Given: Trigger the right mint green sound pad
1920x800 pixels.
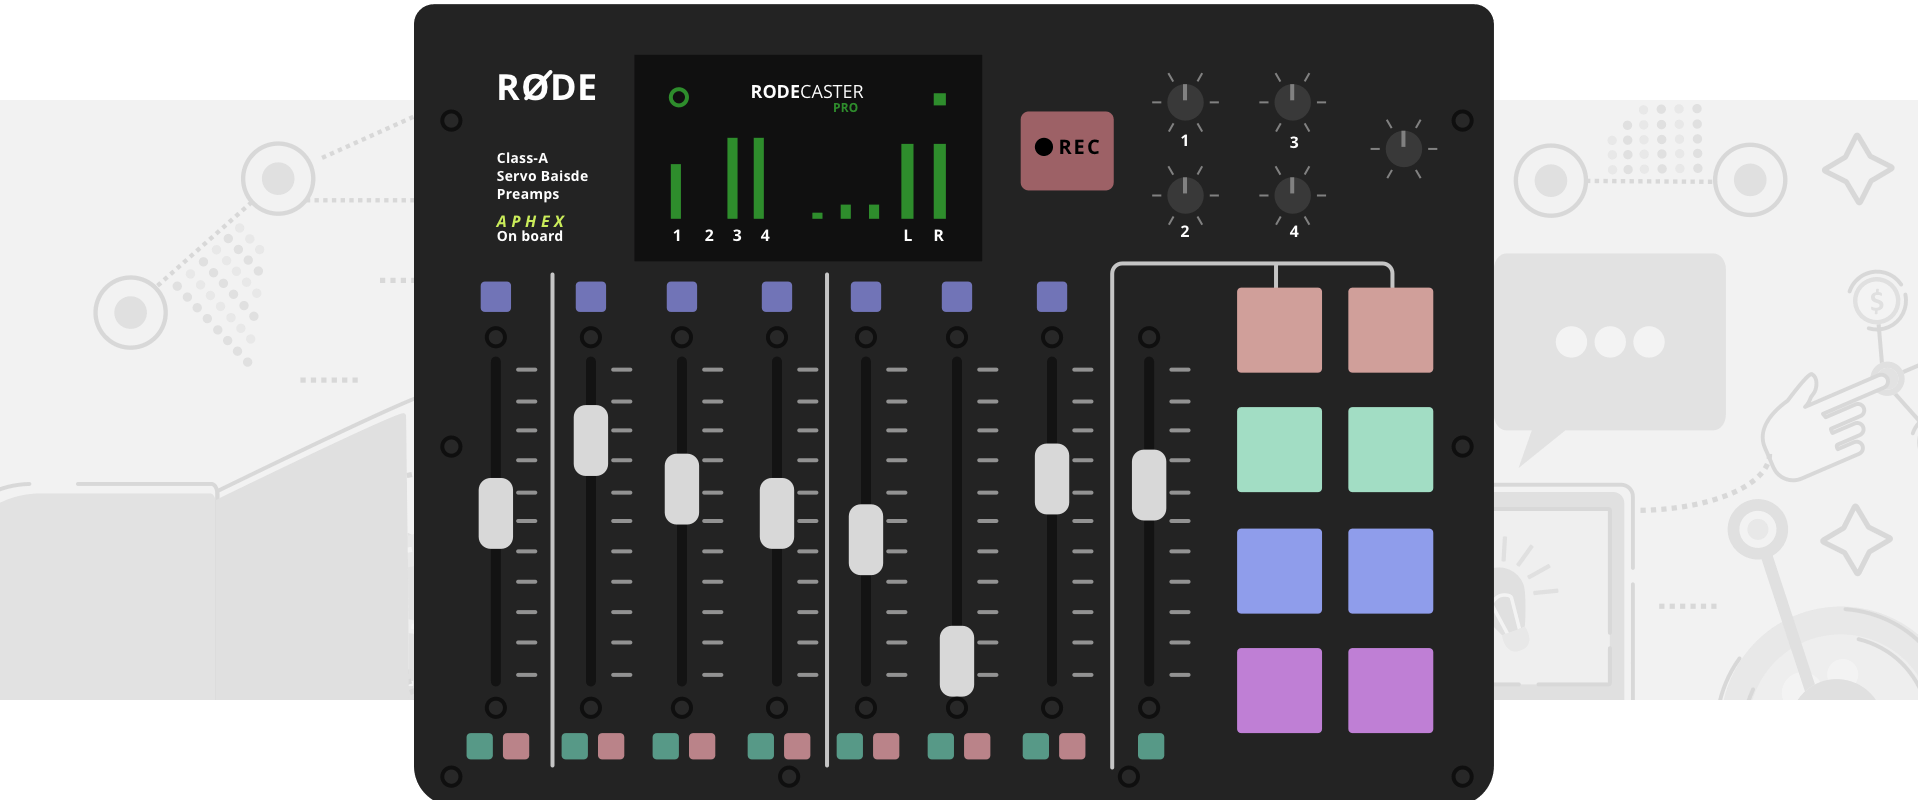Looking at the screenshot, I should coord(1390,449).
